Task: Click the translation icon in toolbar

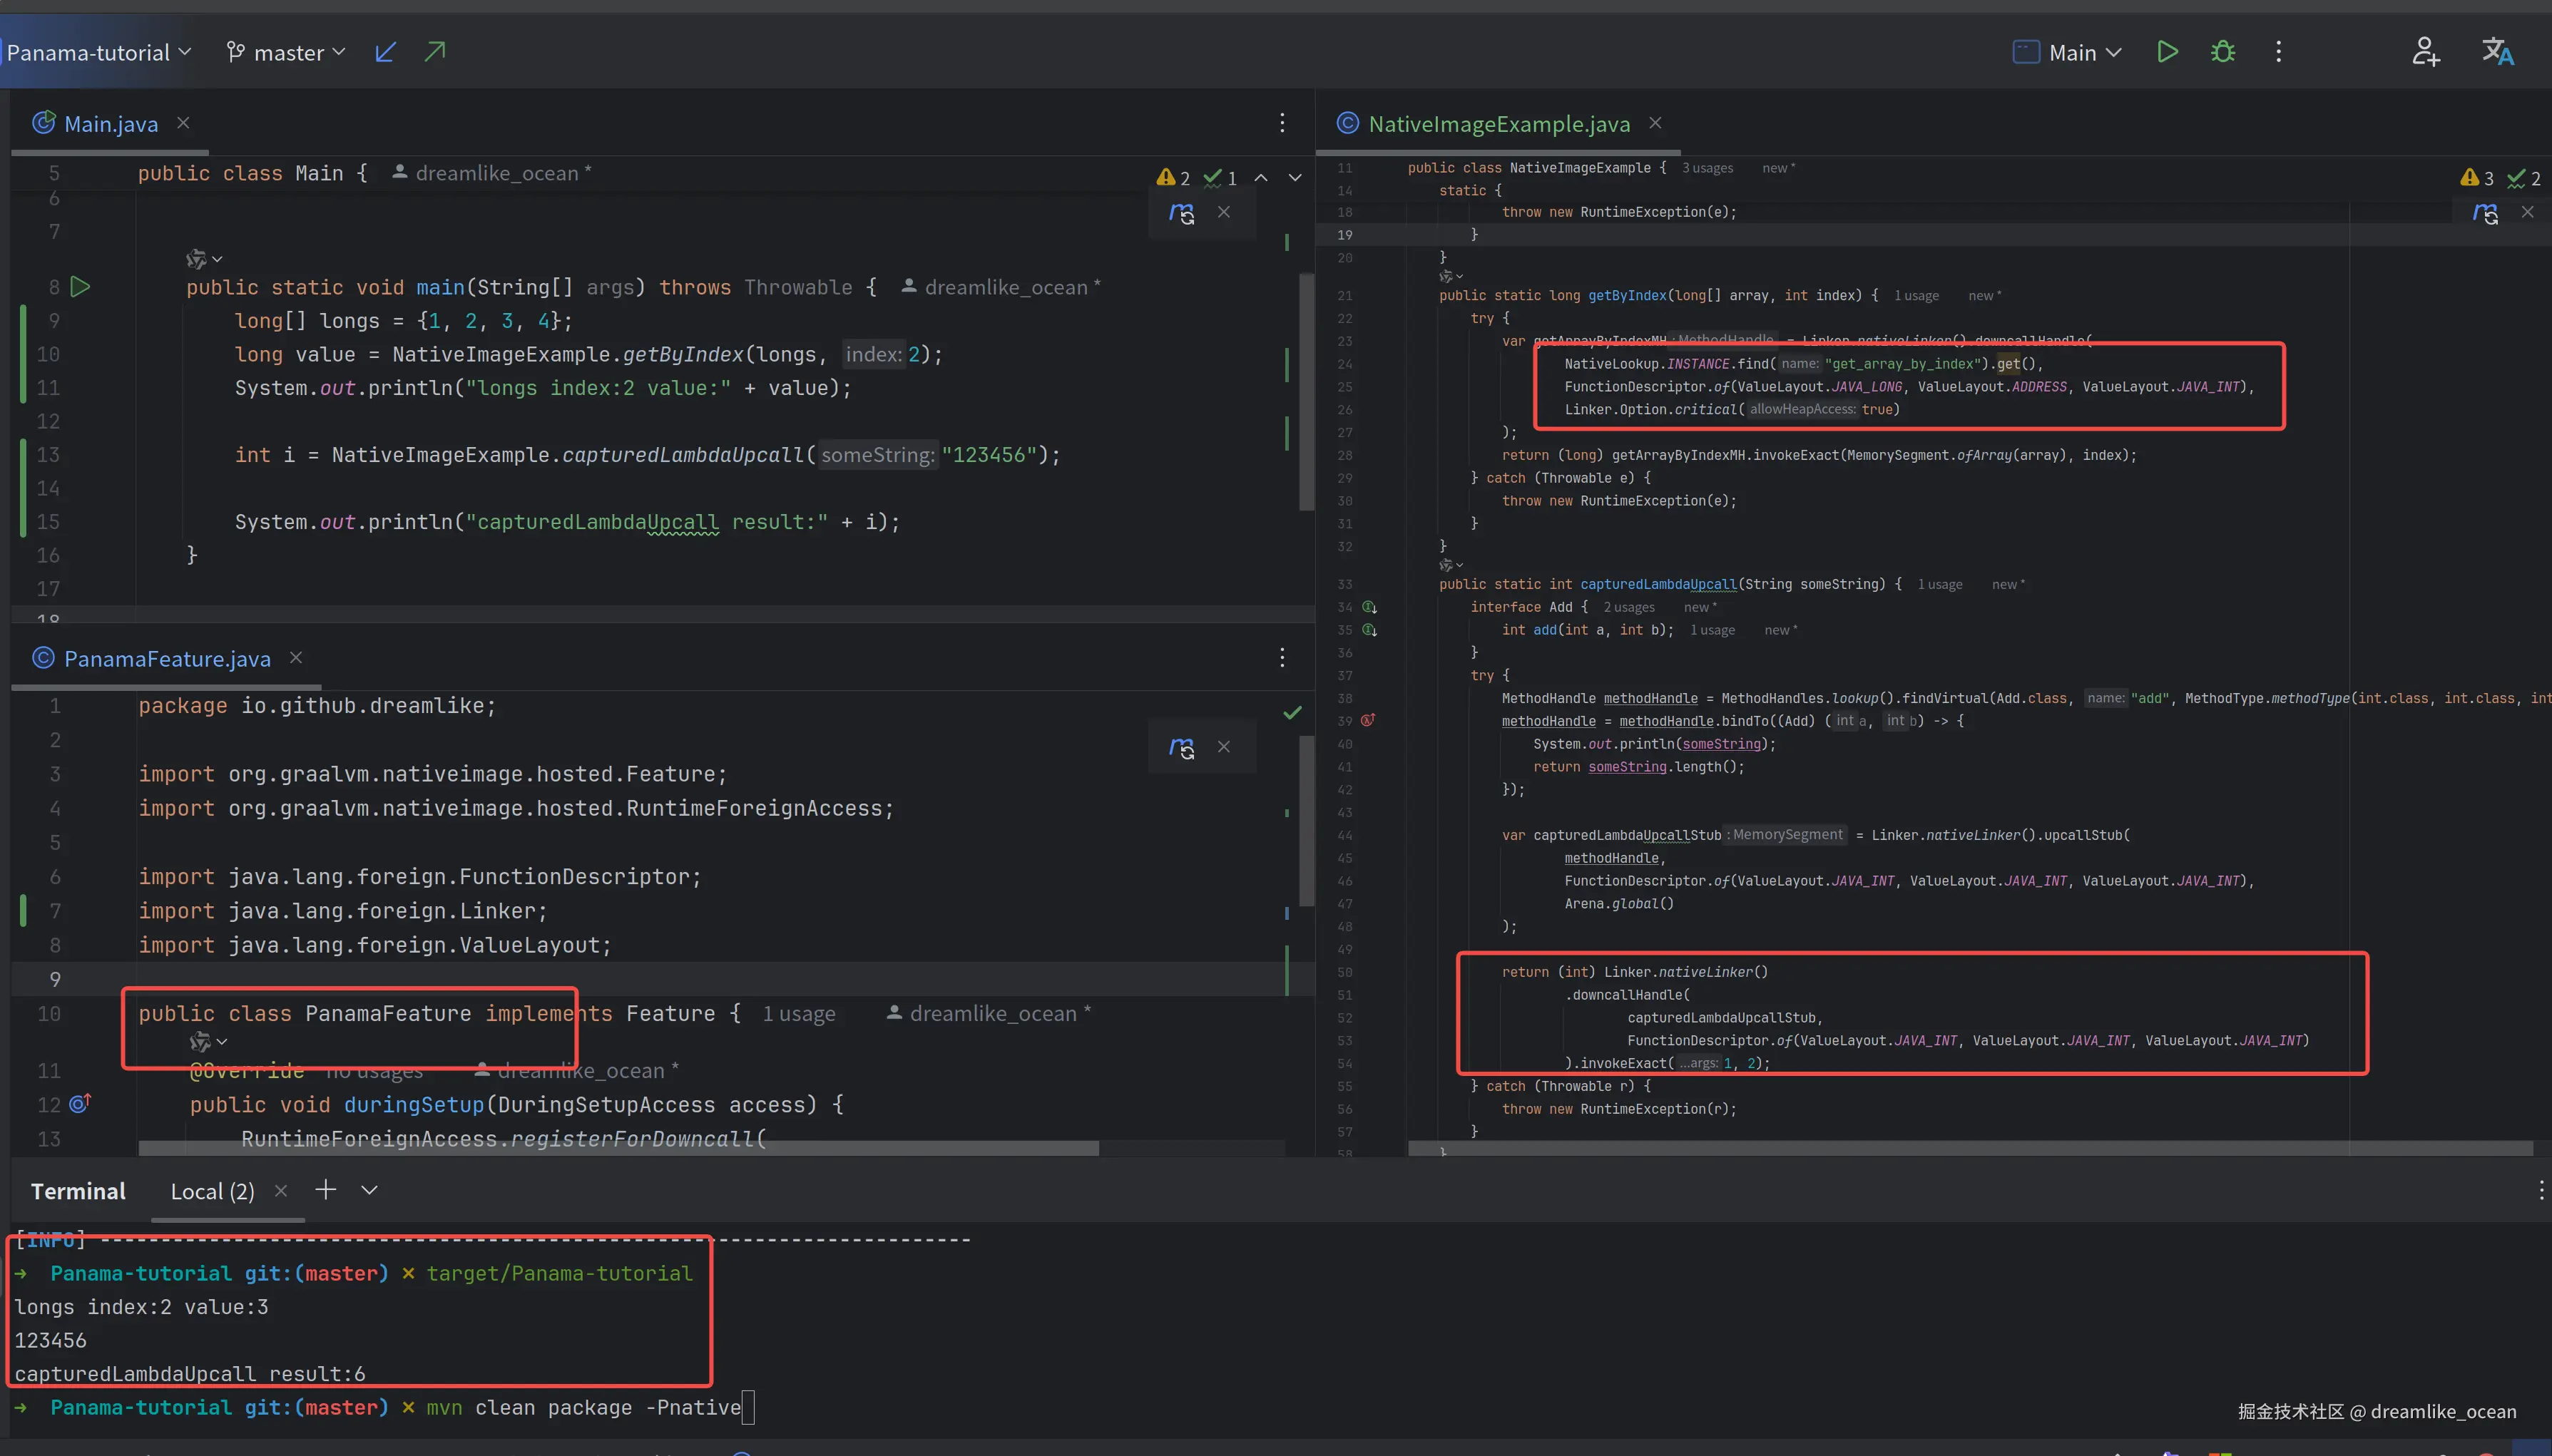Action: click(2497, 52)
